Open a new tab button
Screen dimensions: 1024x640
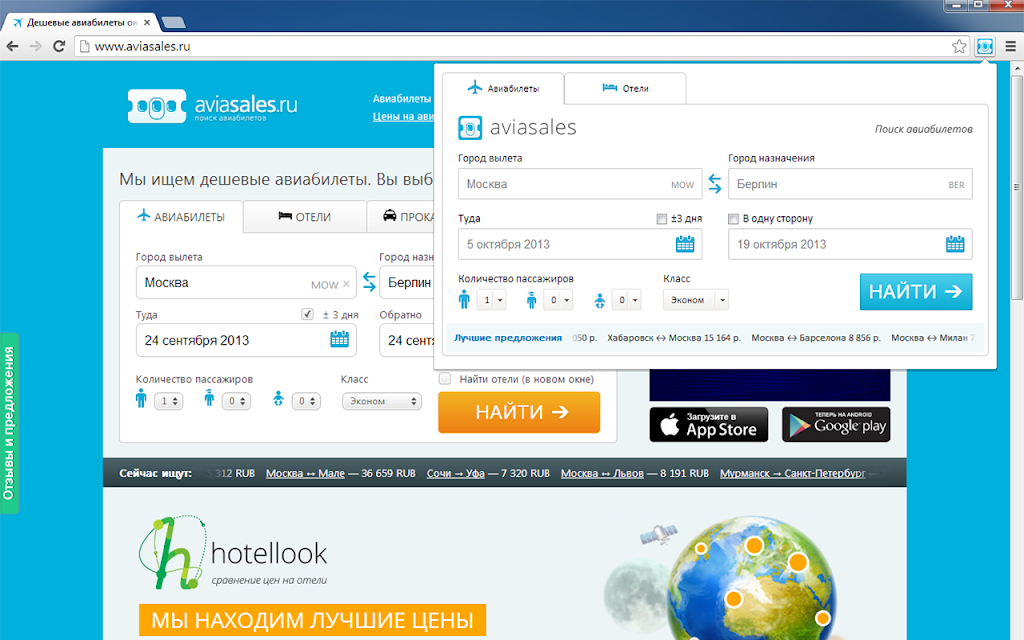tap(173, 23)
